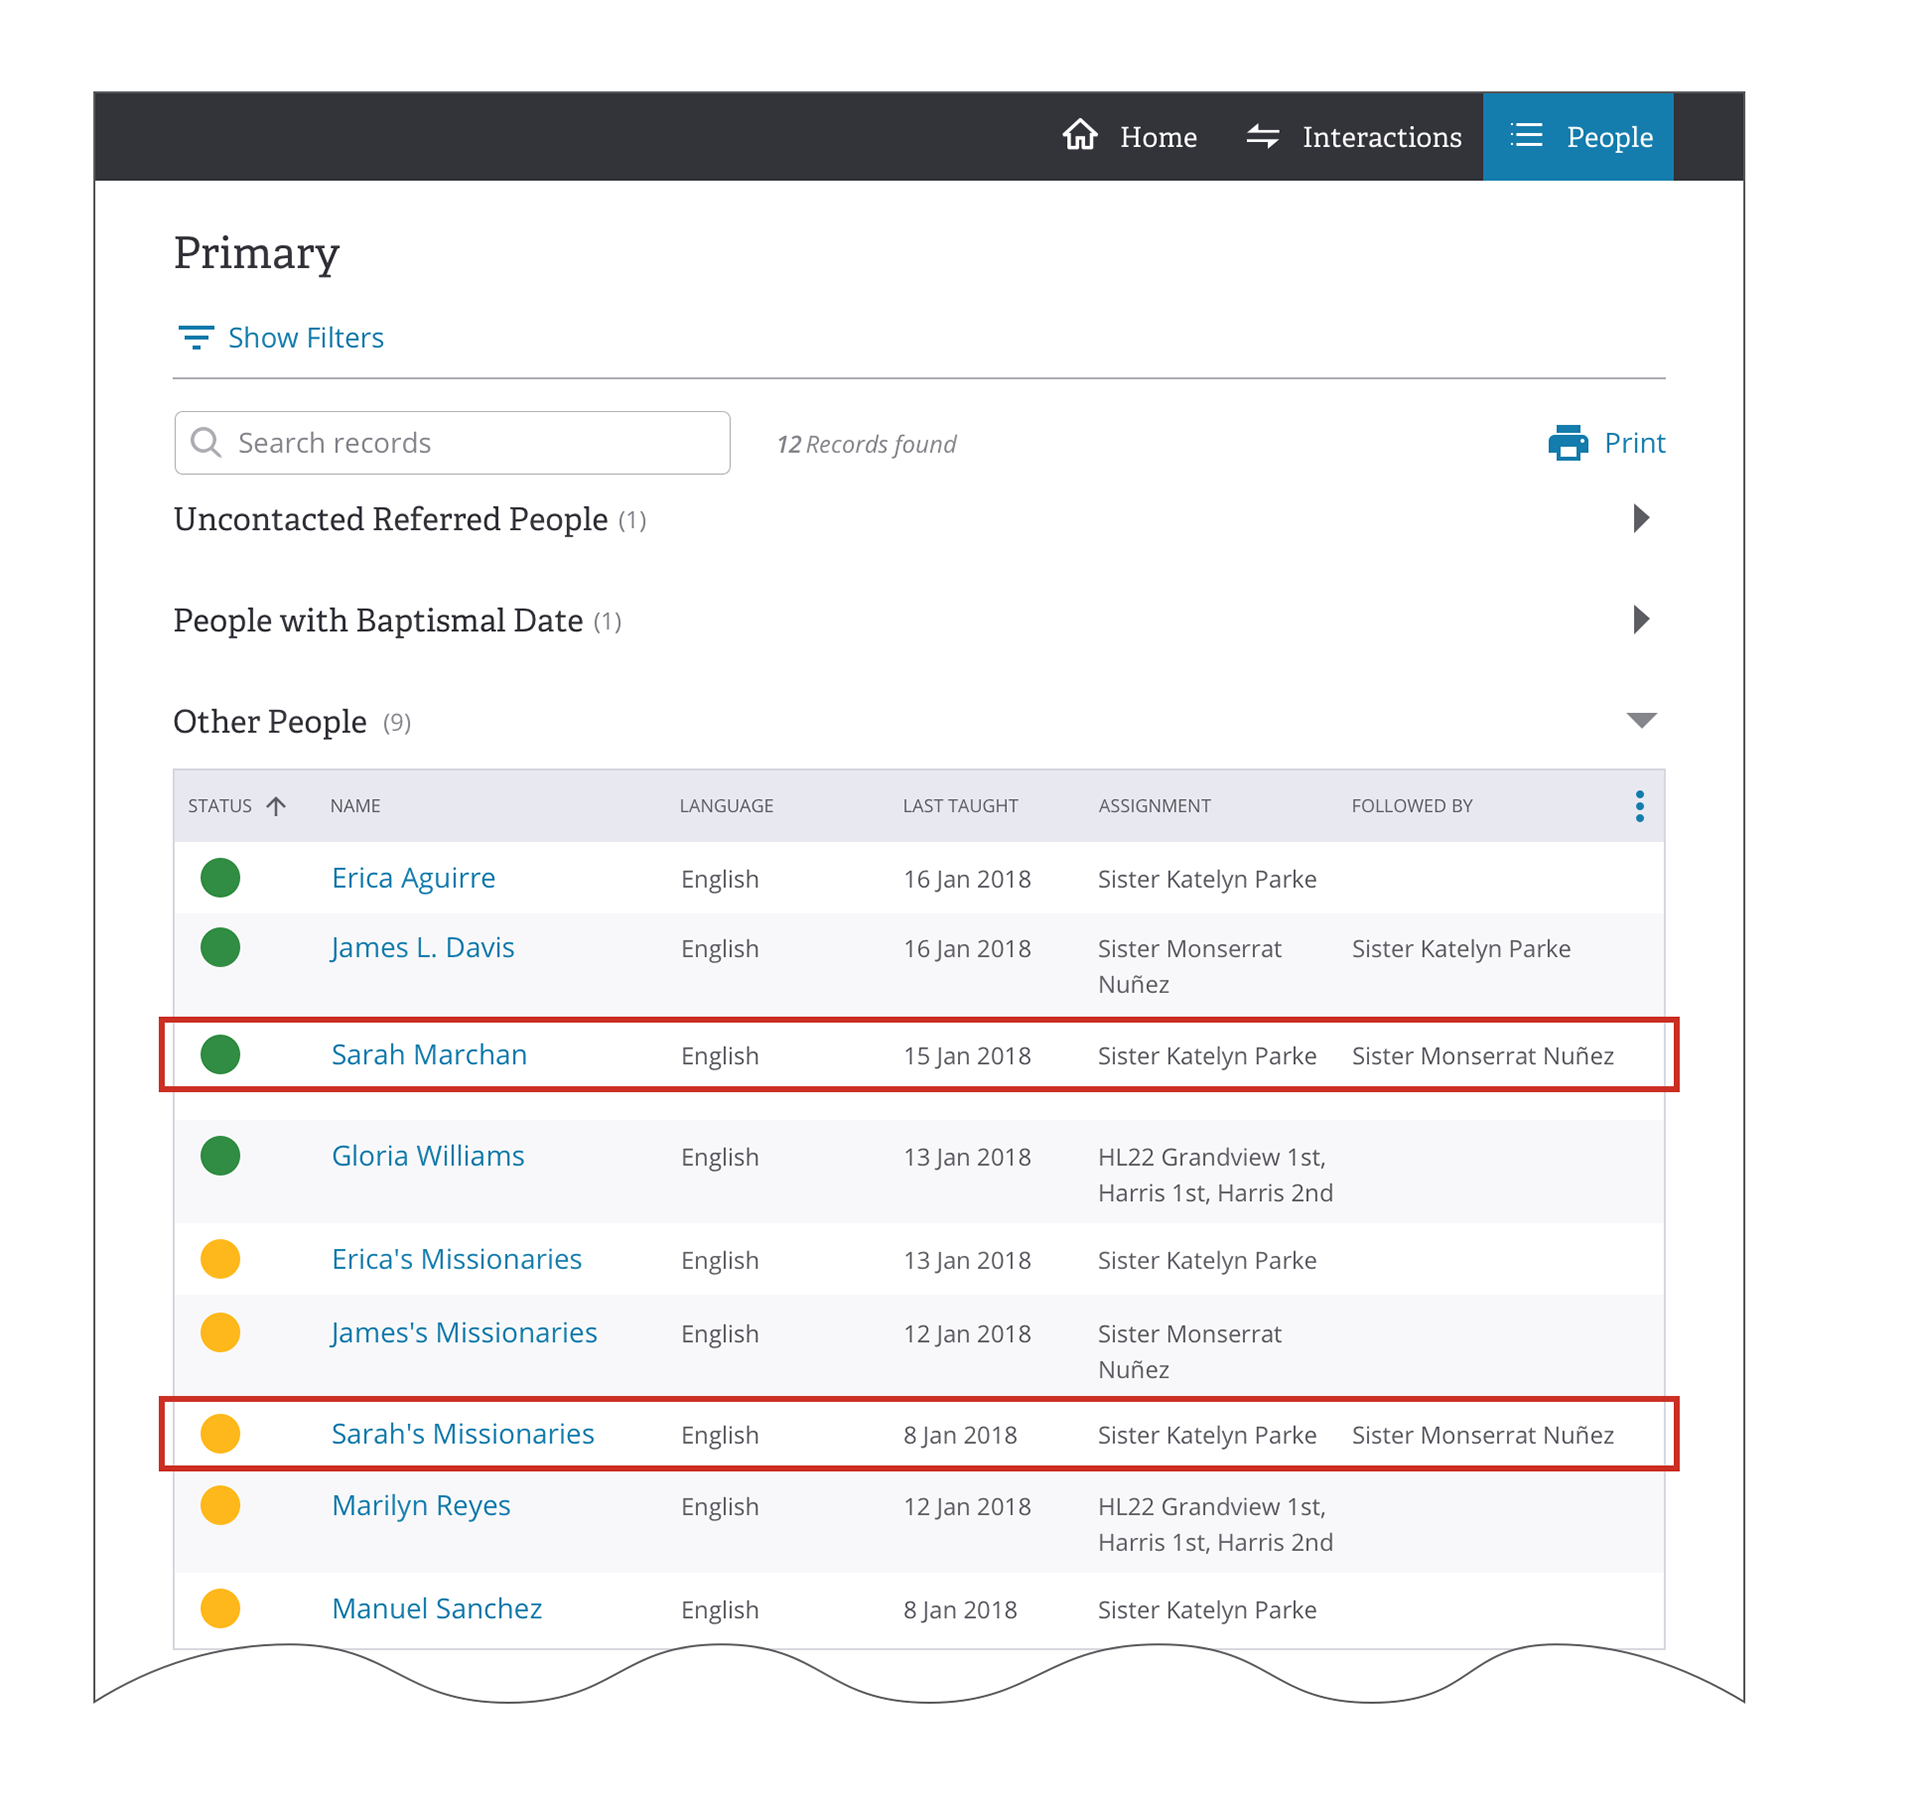Click the magnifier search icon
Viewport: 1920px width, 1809px height.
[206, 442]
